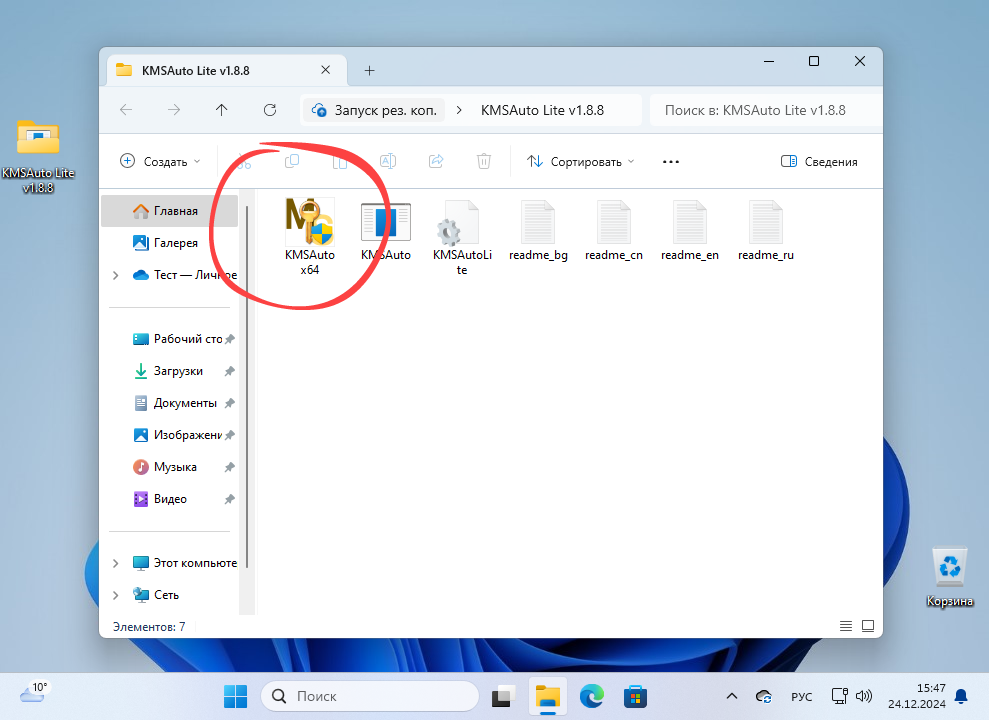Expand the Этот компьютер tree node
Screen dimensions: 989x720
(116, 563)
